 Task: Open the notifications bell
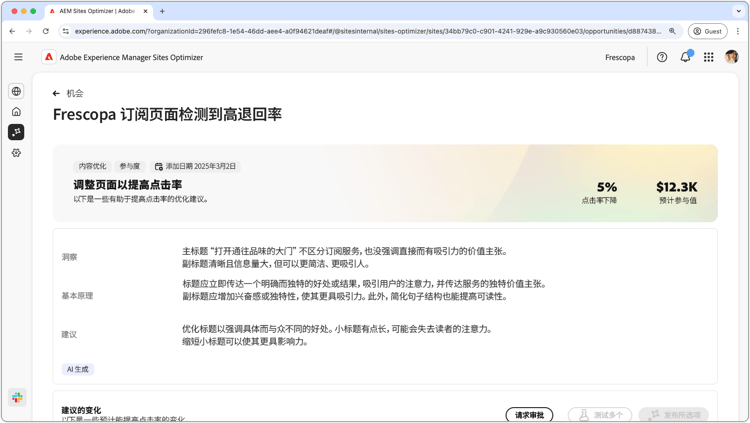tap(685, 57)
